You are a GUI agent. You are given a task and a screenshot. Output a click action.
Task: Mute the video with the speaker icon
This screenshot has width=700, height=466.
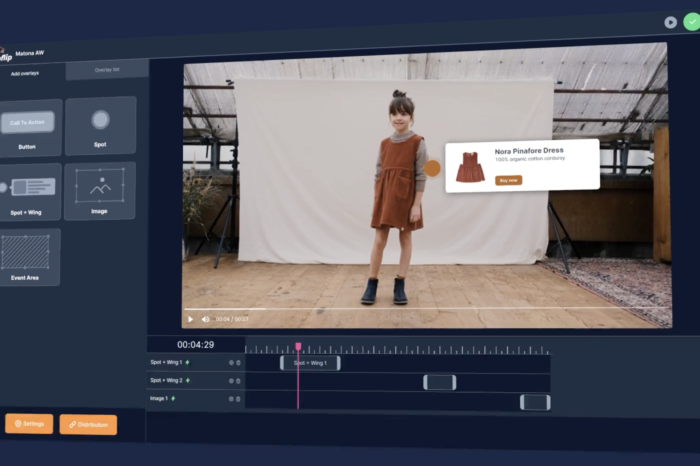(x=205, y=319)
